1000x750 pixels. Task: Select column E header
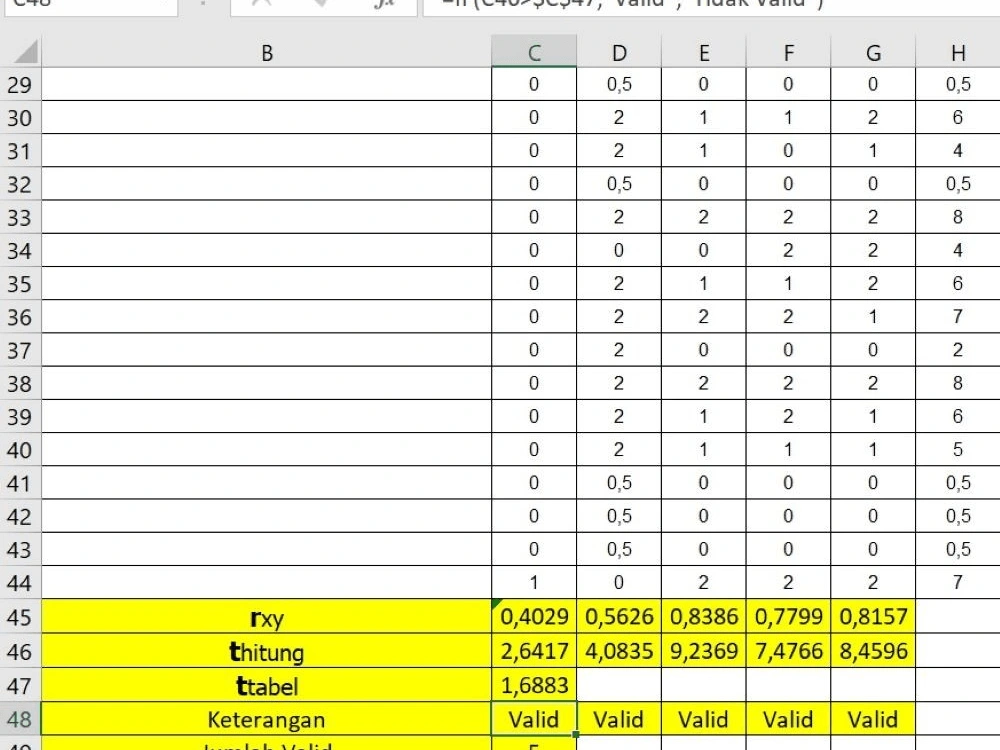[703, 52]
